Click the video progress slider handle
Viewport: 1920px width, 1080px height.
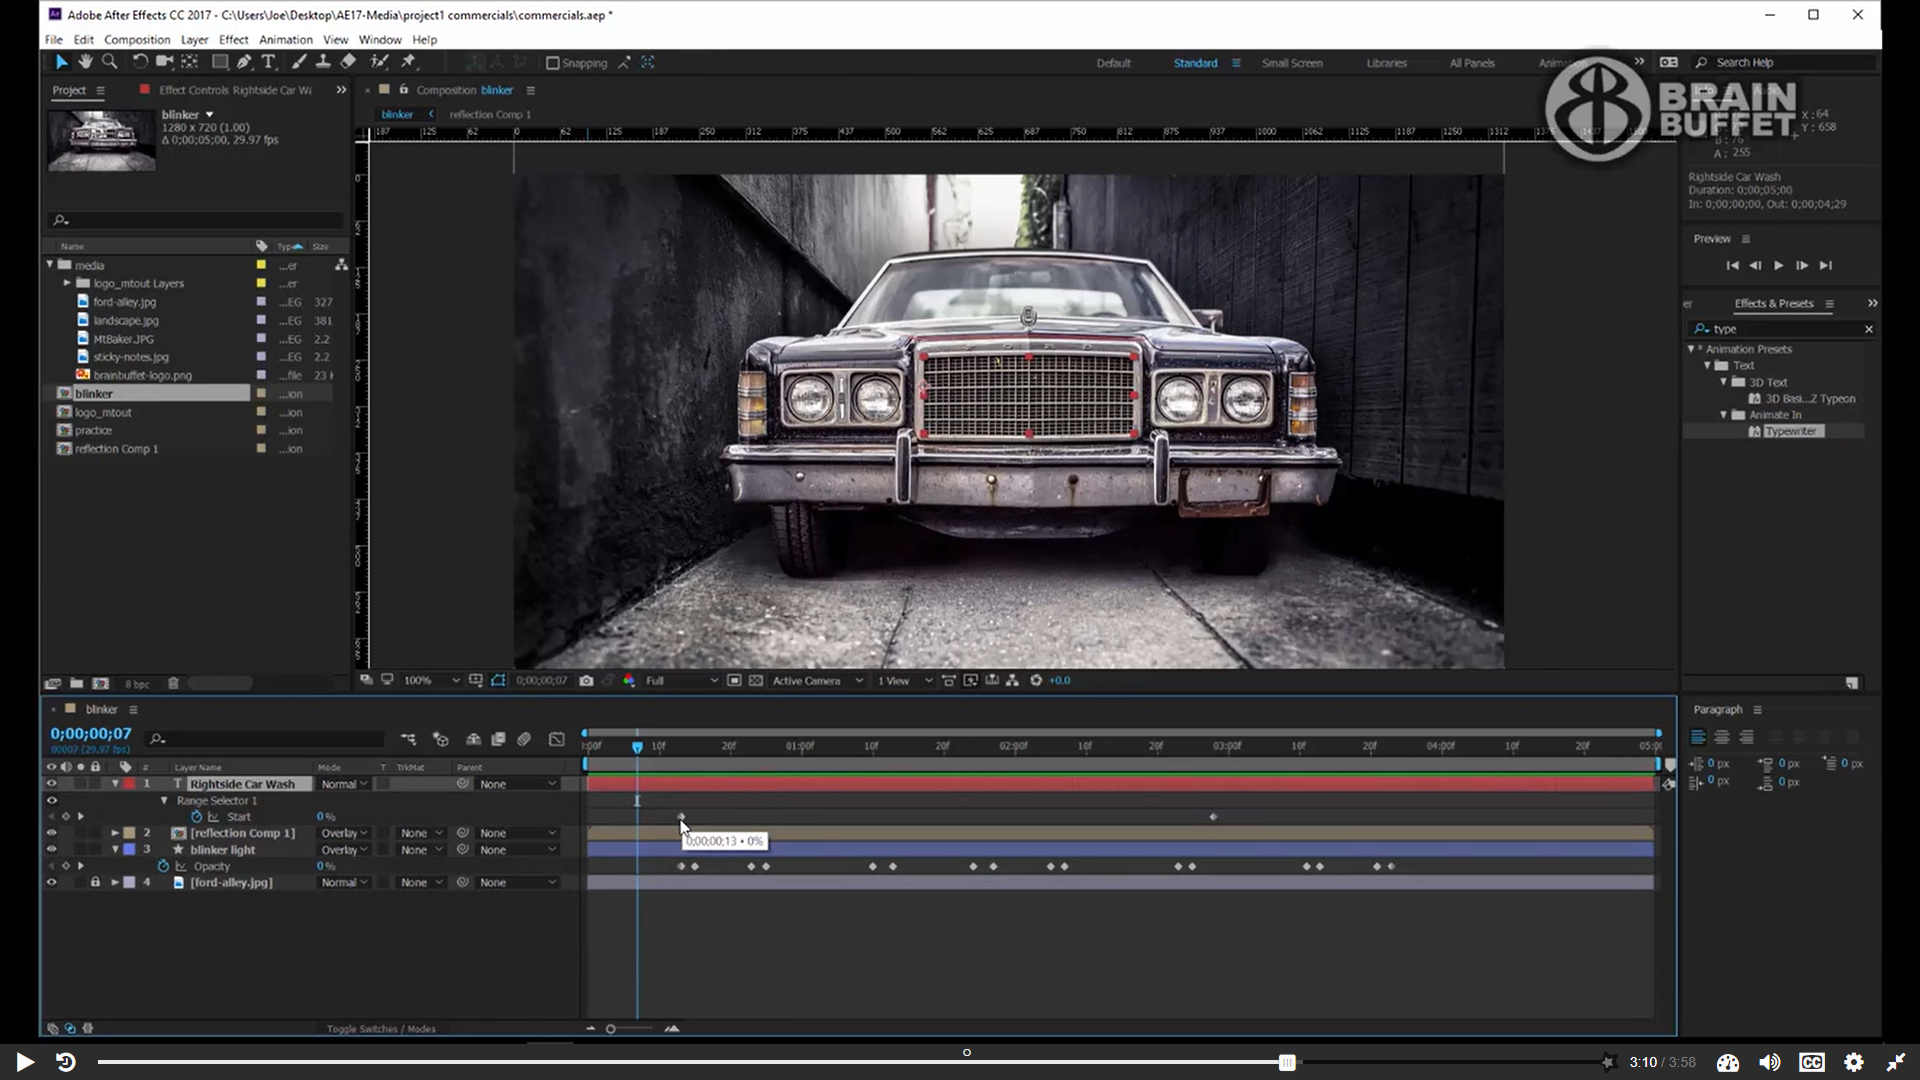[x=1287, y=1062]
